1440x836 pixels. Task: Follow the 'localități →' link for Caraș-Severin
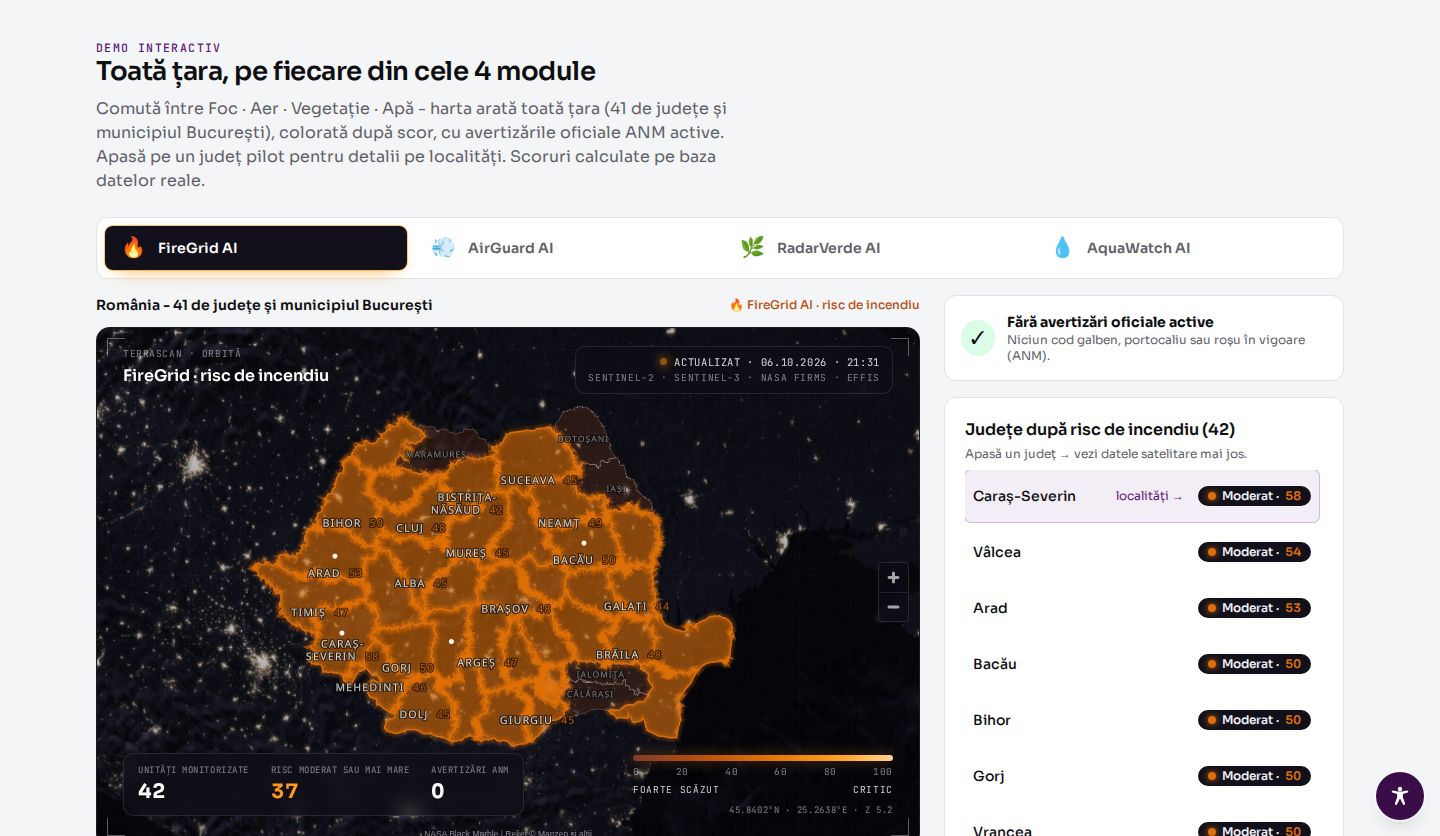[1149, 496]
